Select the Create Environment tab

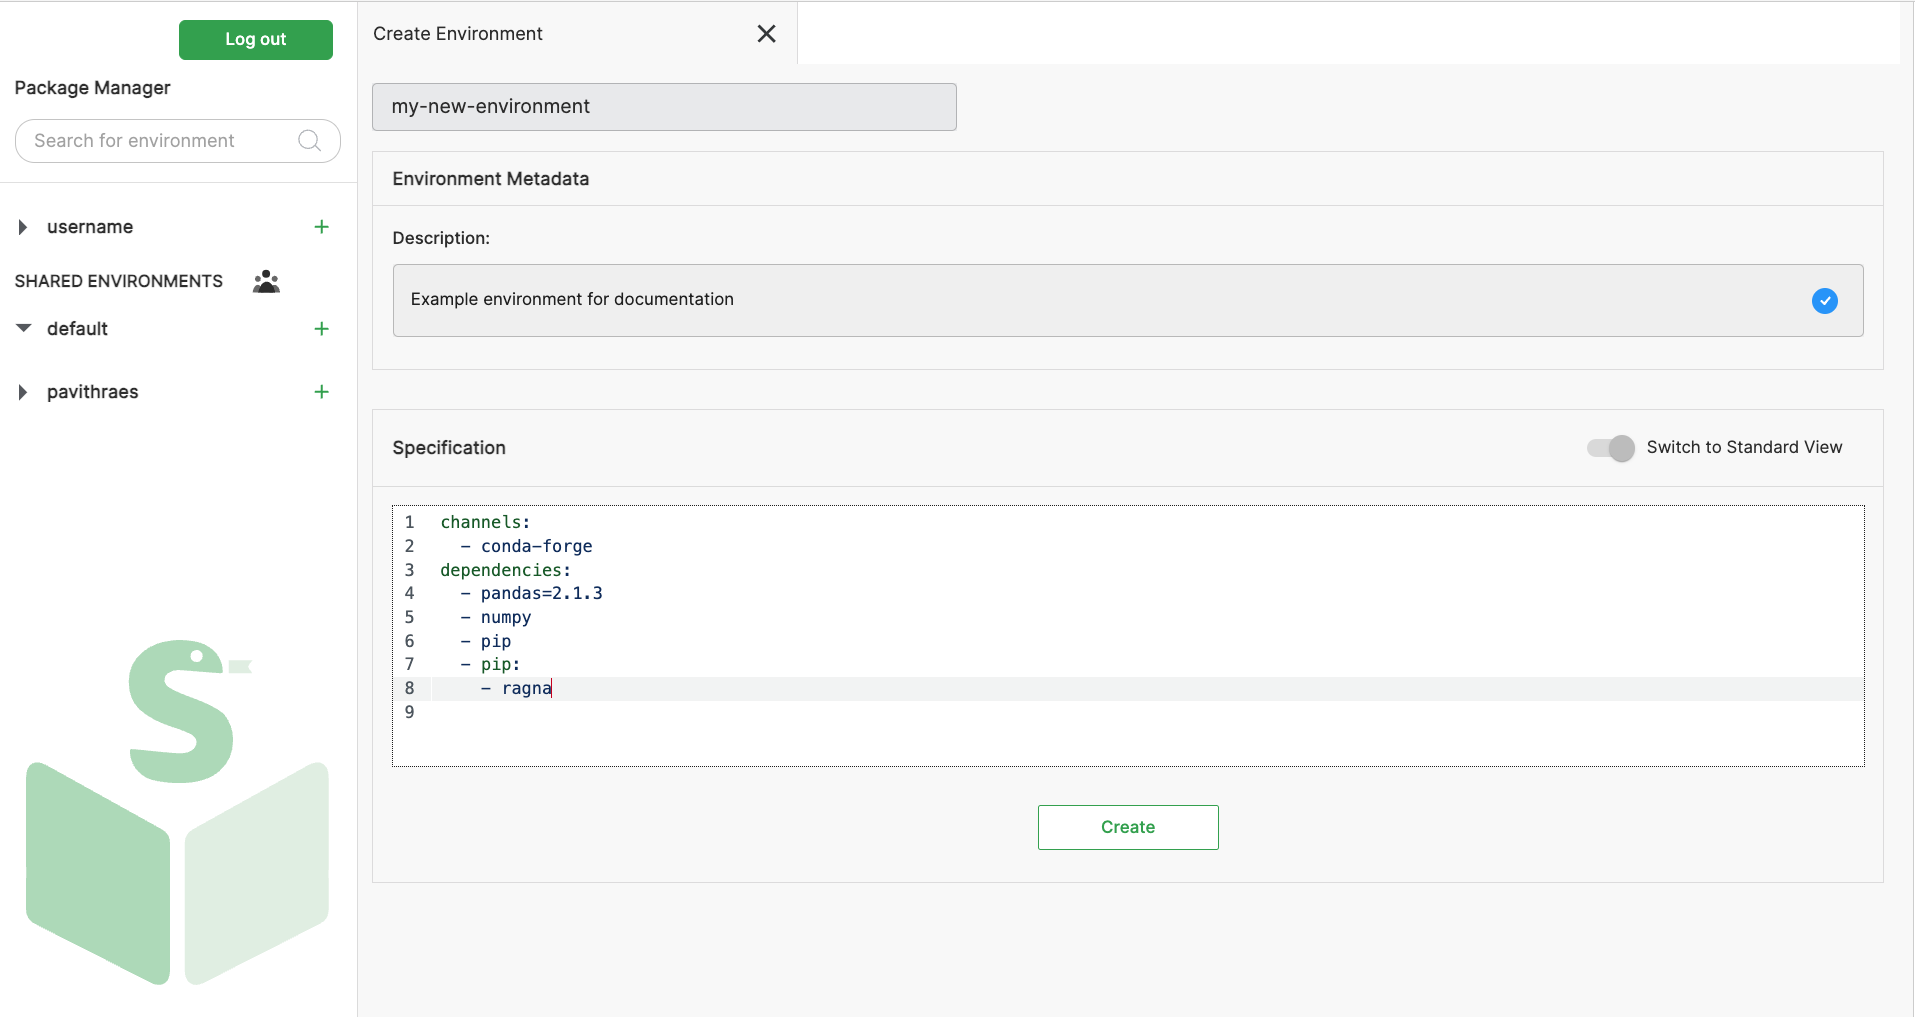(x=458, y=34)
